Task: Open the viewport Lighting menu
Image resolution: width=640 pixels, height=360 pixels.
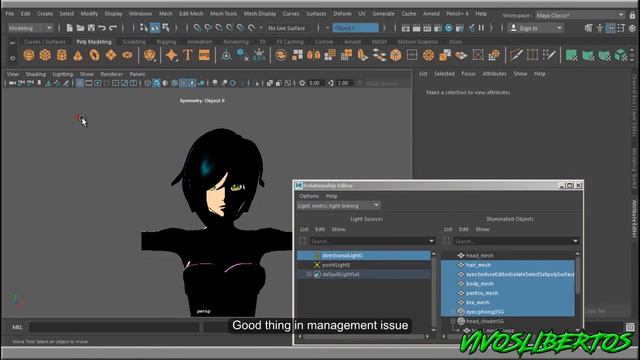Action: (62, 74)
